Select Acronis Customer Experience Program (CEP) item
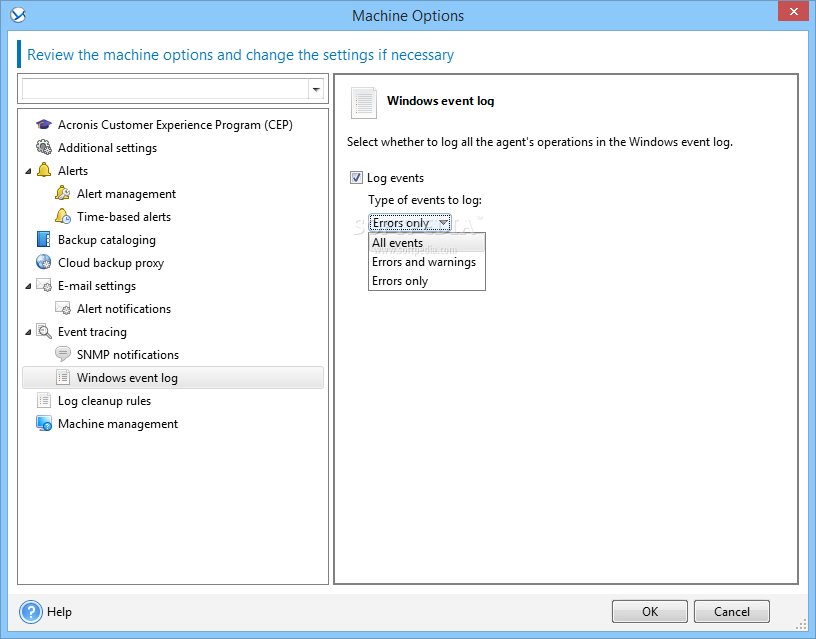This screenshot has height=639, width=816. (175, 125)
